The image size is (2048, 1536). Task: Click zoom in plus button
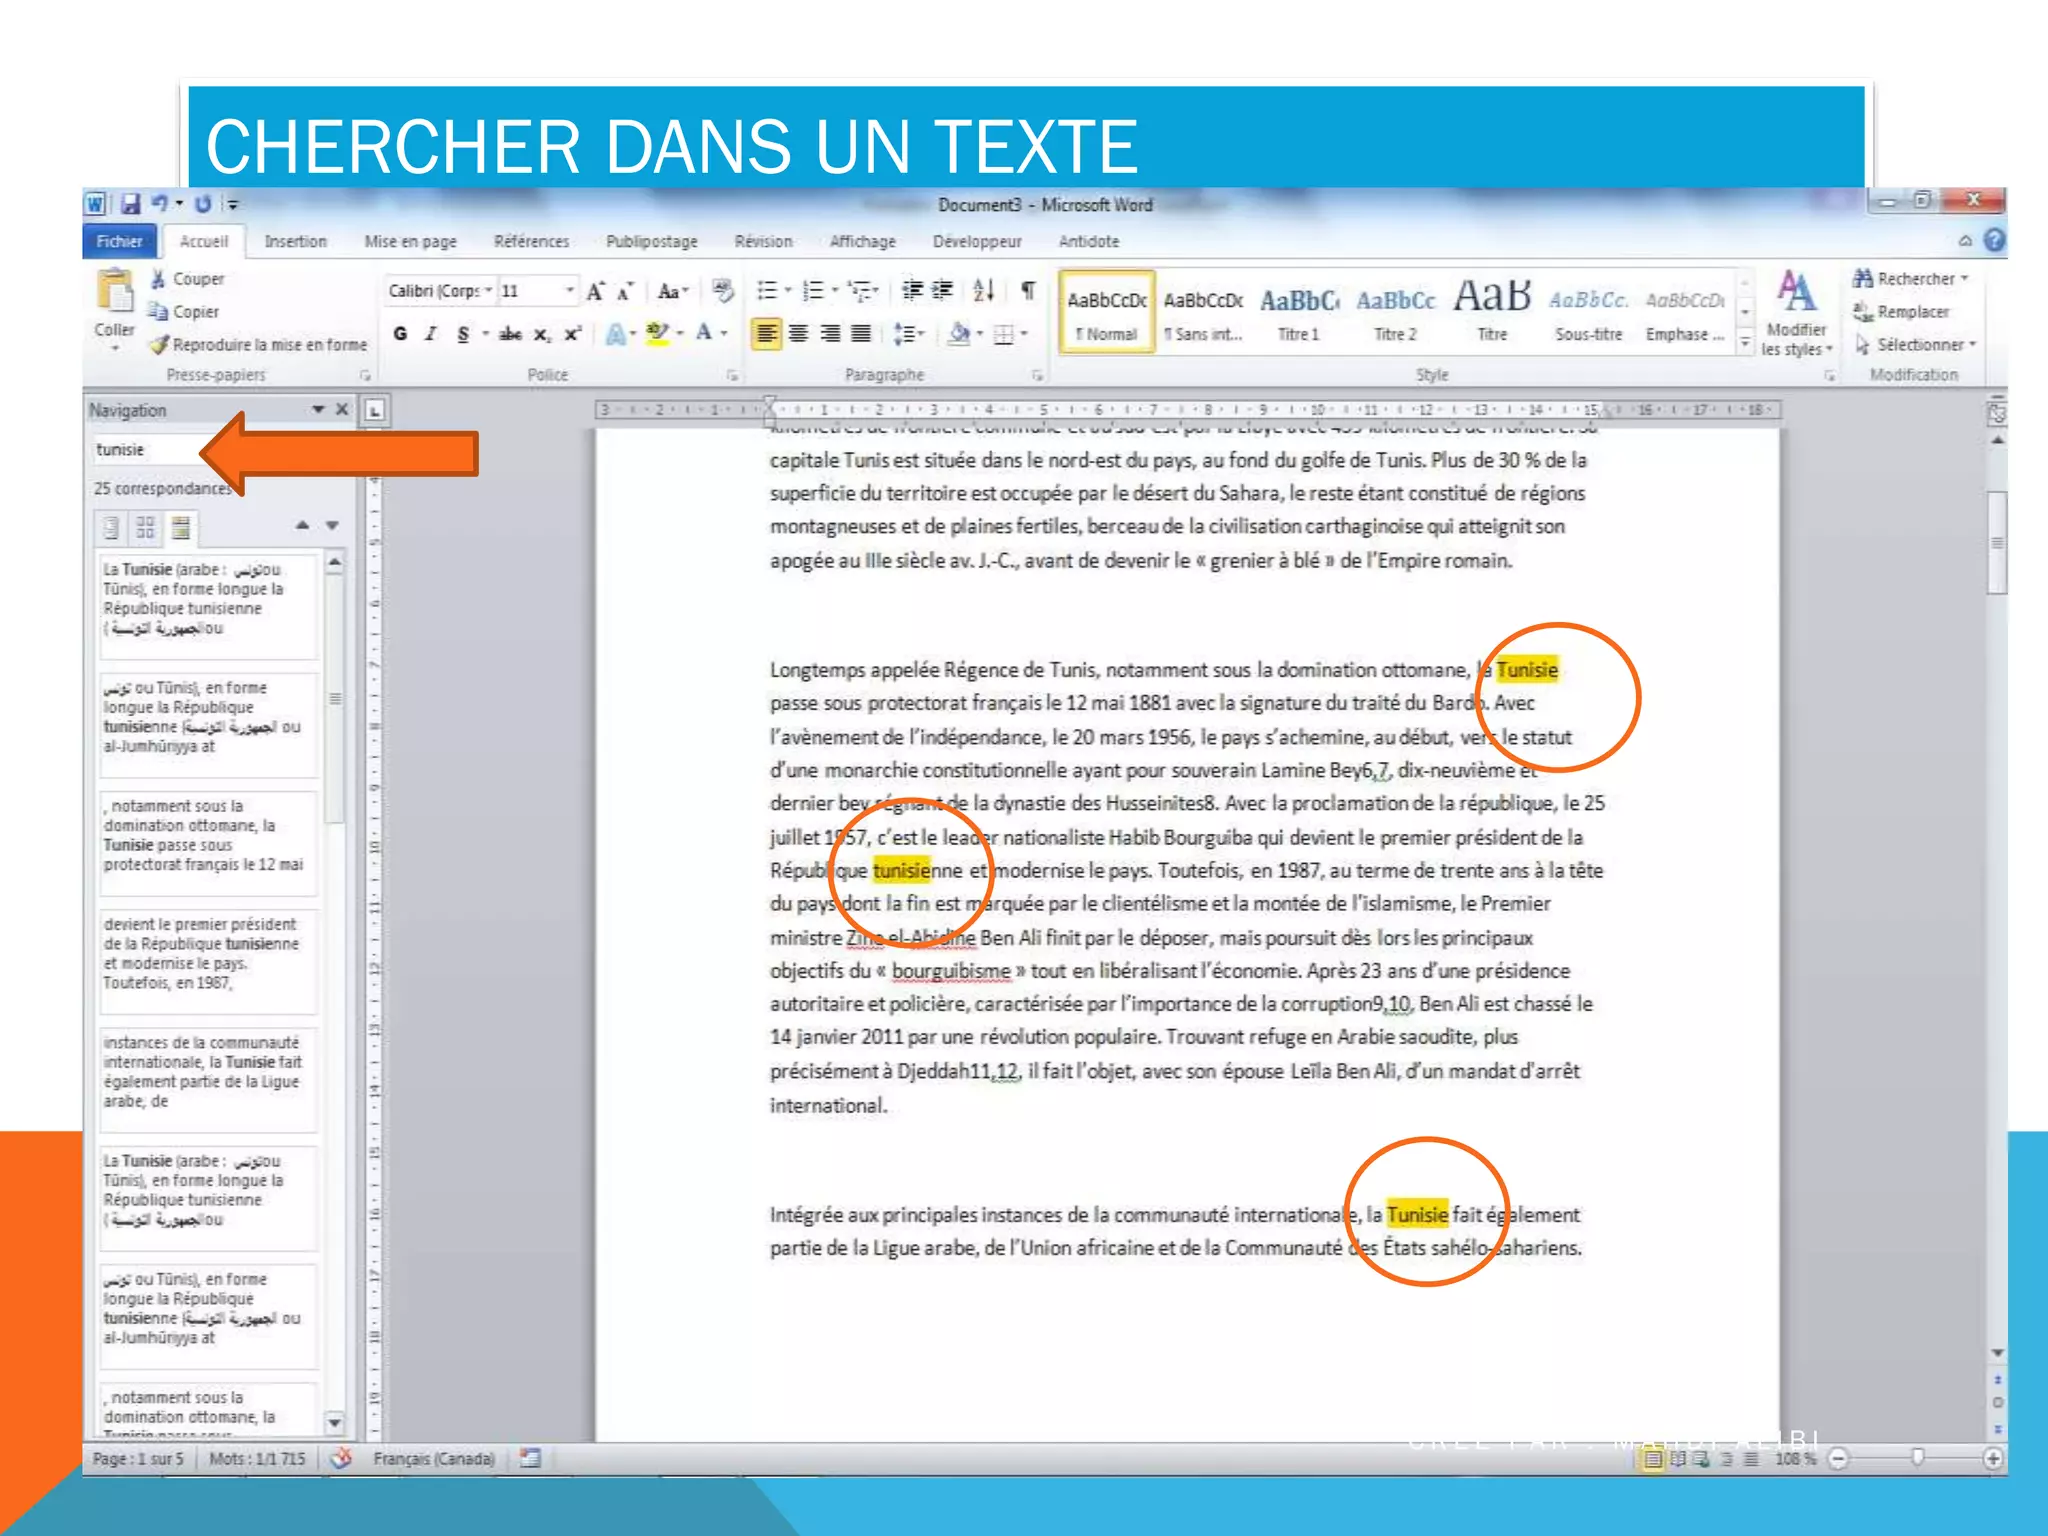tap(1993, 1459)
